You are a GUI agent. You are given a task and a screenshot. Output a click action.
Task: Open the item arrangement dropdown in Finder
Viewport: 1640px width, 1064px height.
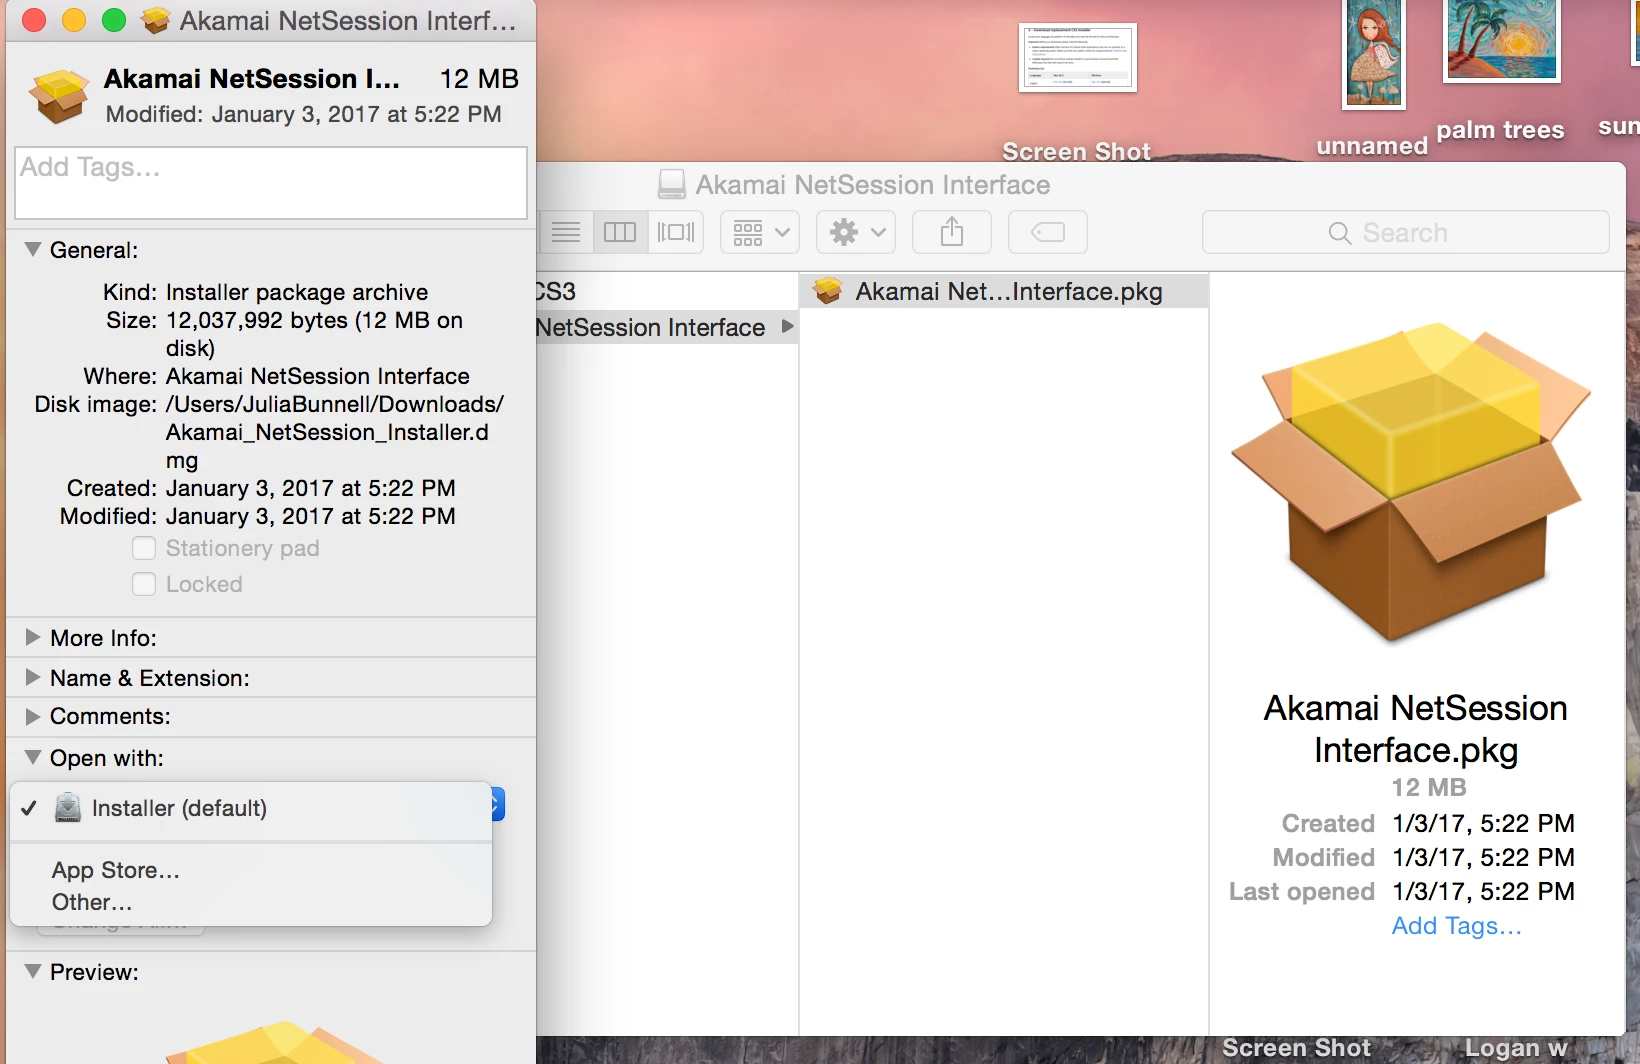click(760, 232)
